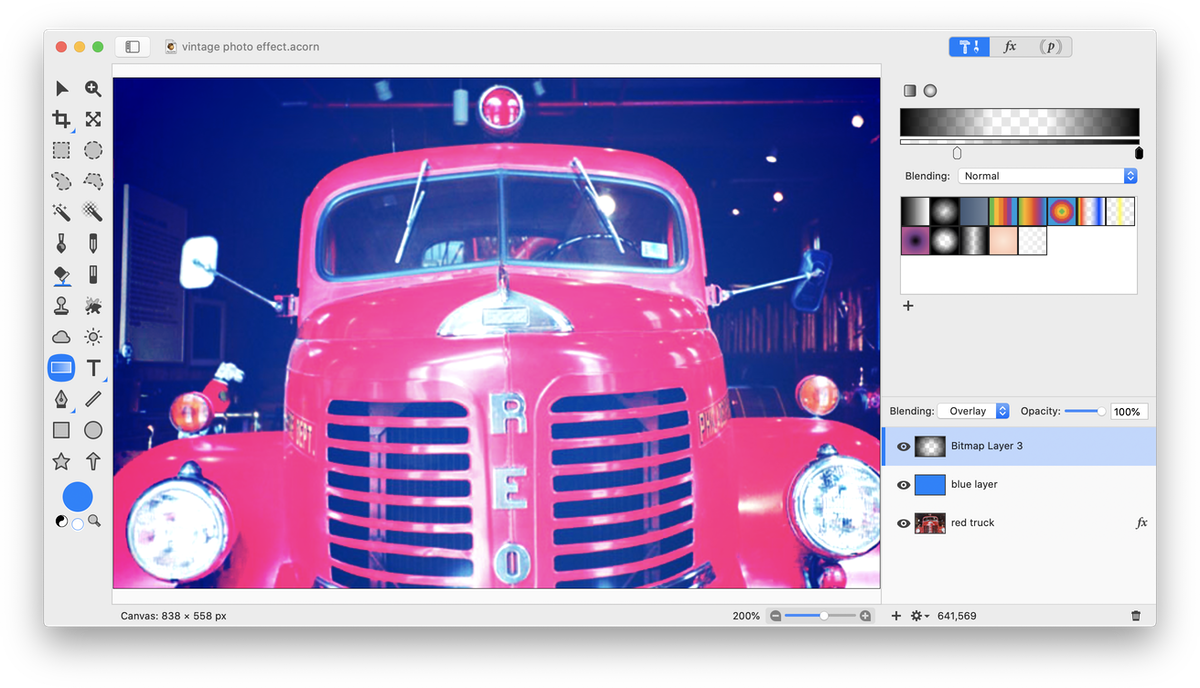Hide the blue layer via eye icon
This screenshot has height=688, width=1200.
coord(904,485)
